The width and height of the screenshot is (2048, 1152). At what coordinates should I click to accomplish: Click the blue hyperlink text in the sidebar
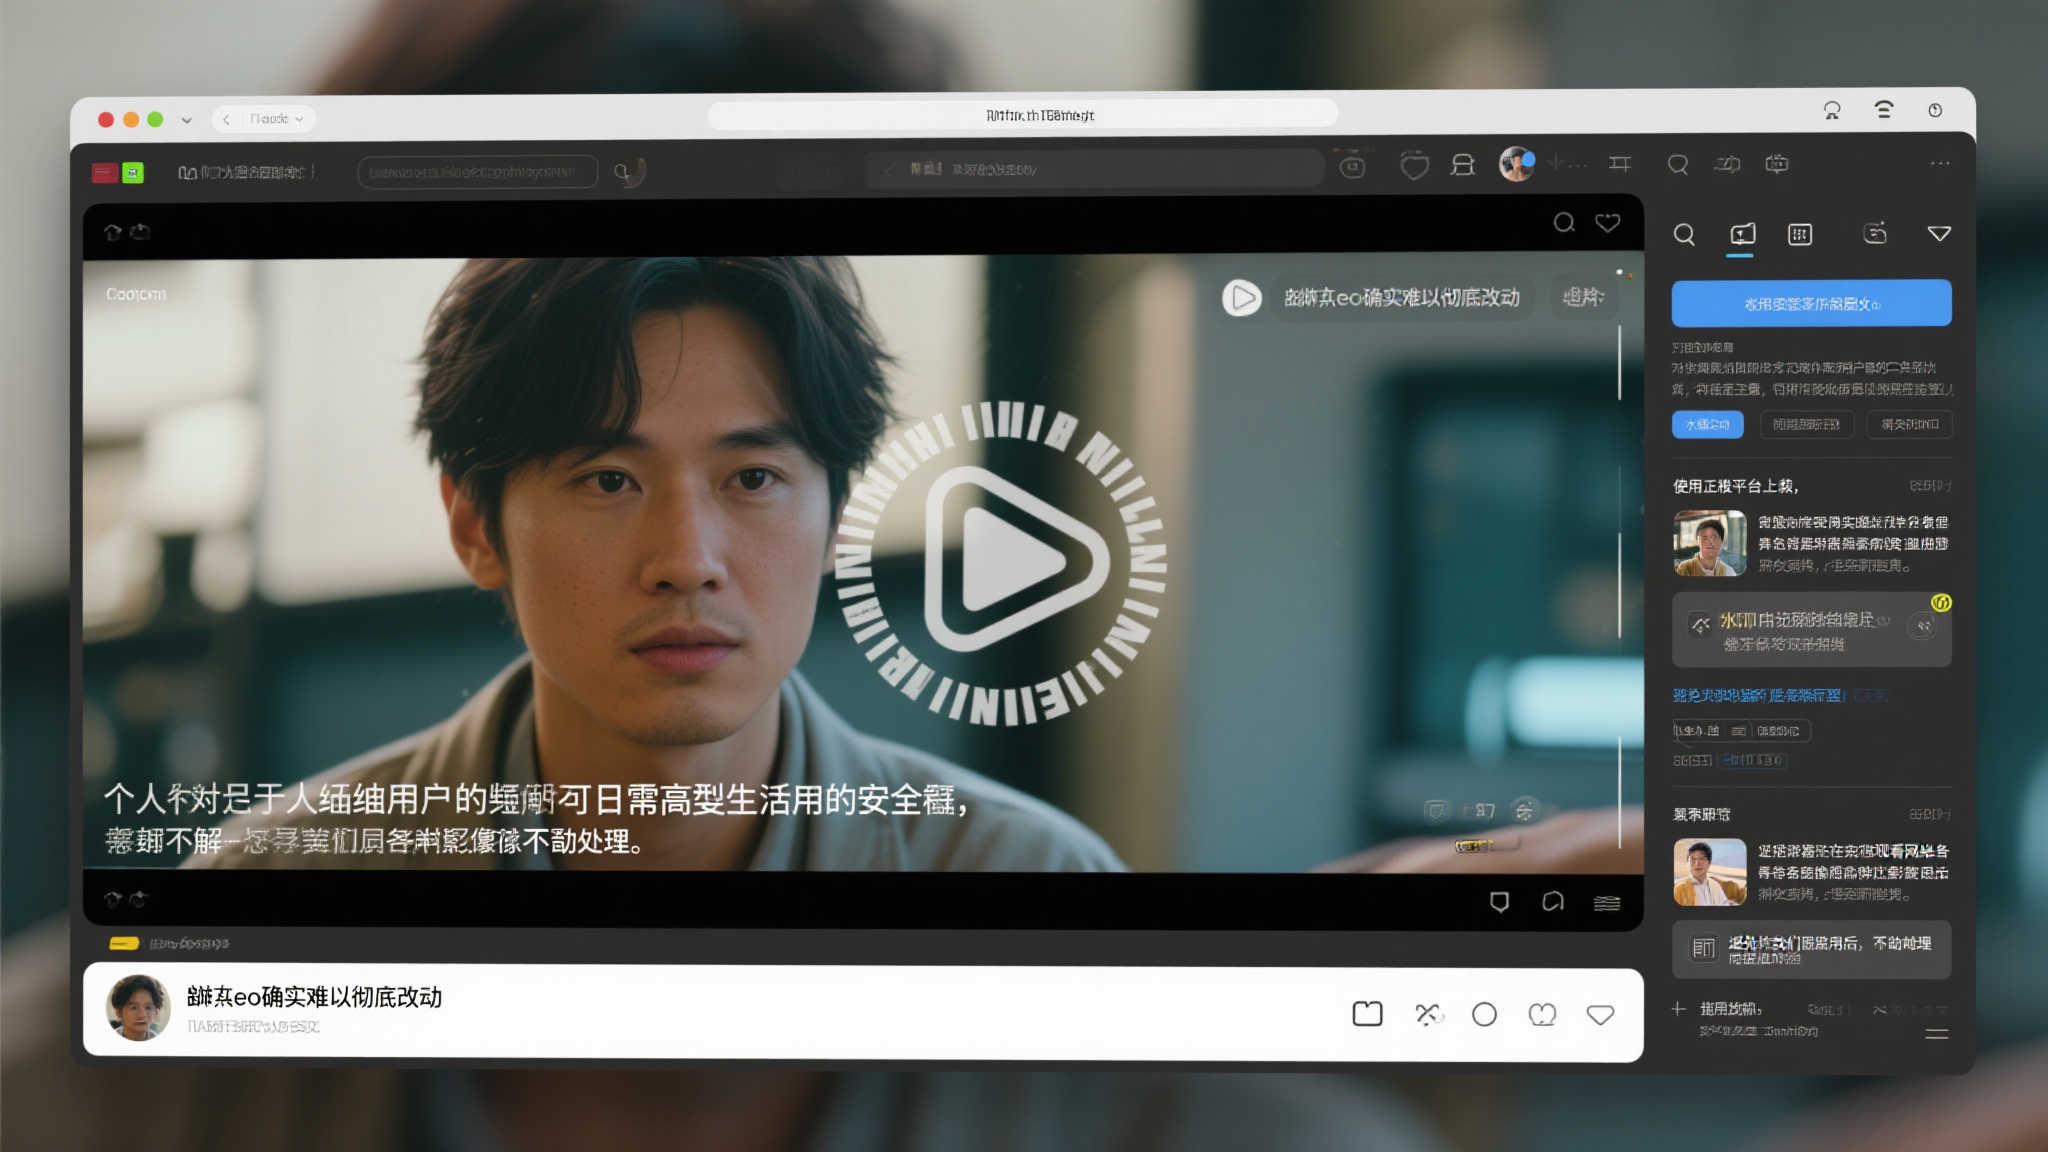[x=1758, y=695]
